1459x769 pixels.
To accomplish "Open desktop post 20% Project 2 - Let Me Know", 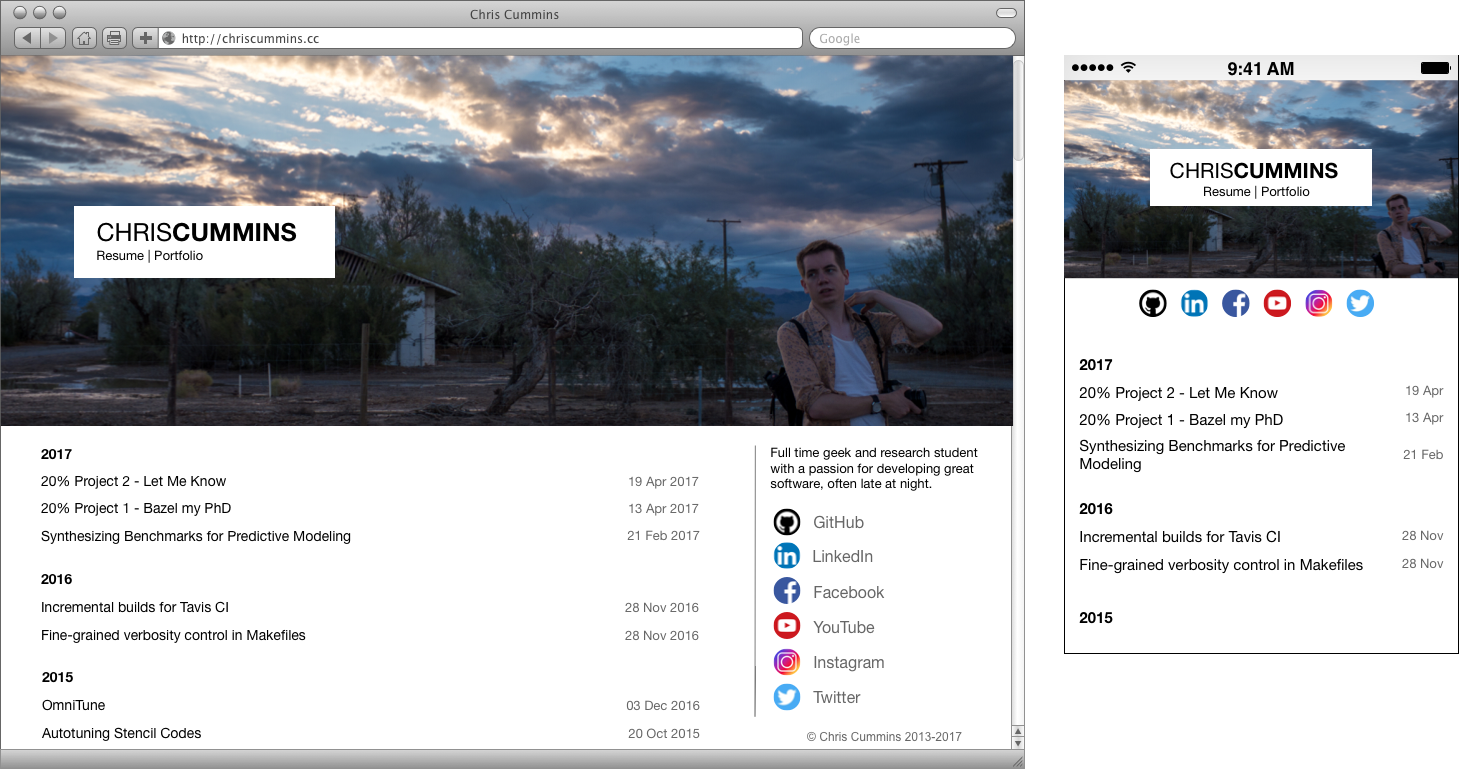I will [133, 481].
